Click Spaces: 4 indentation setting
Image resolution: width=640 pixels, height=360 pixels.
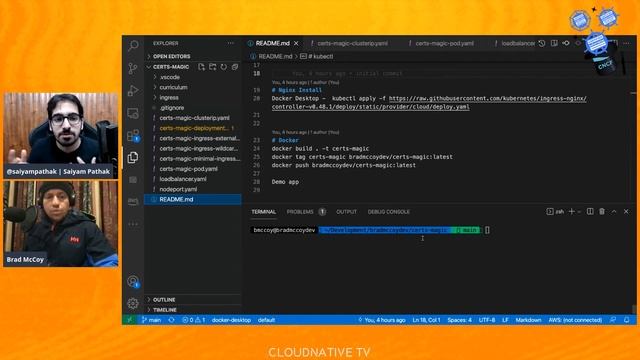point(459,320)
